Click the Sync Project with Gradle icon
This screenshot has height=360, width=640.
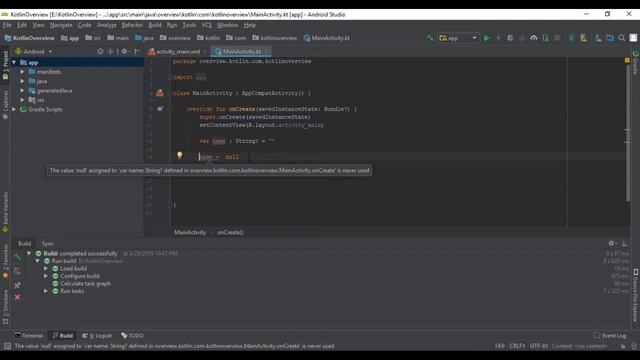[571, 38]
